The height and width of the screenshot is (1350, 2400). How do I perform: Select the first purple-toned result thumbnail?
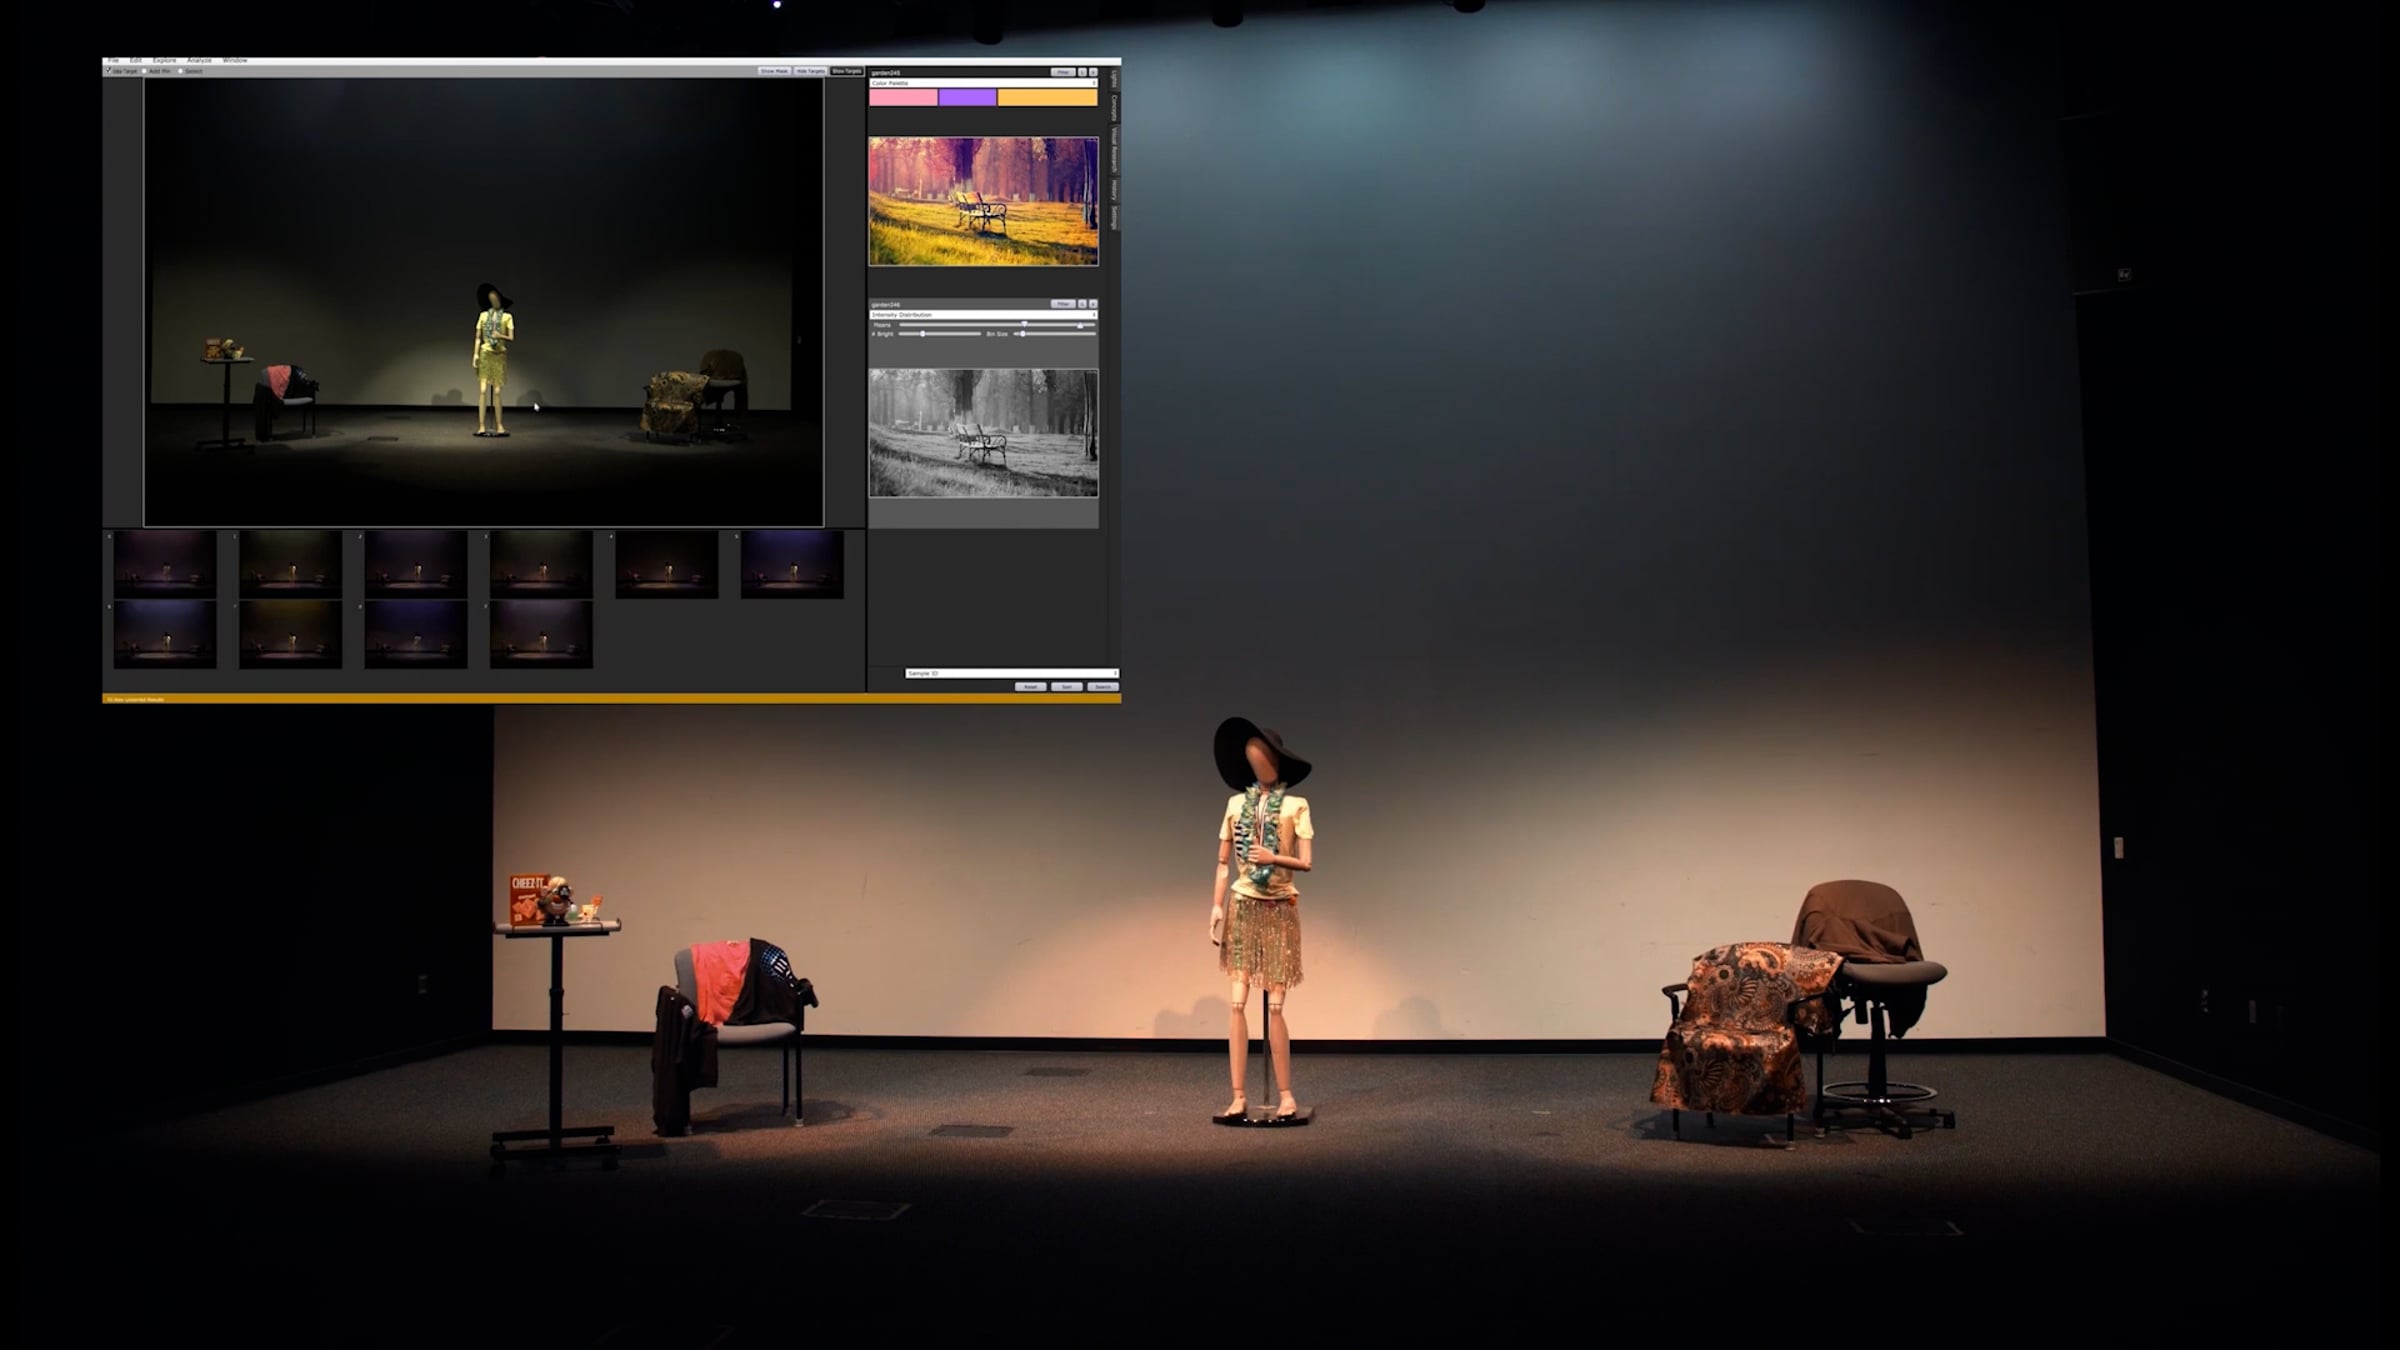pyautogui.click(x=165, y=565)
